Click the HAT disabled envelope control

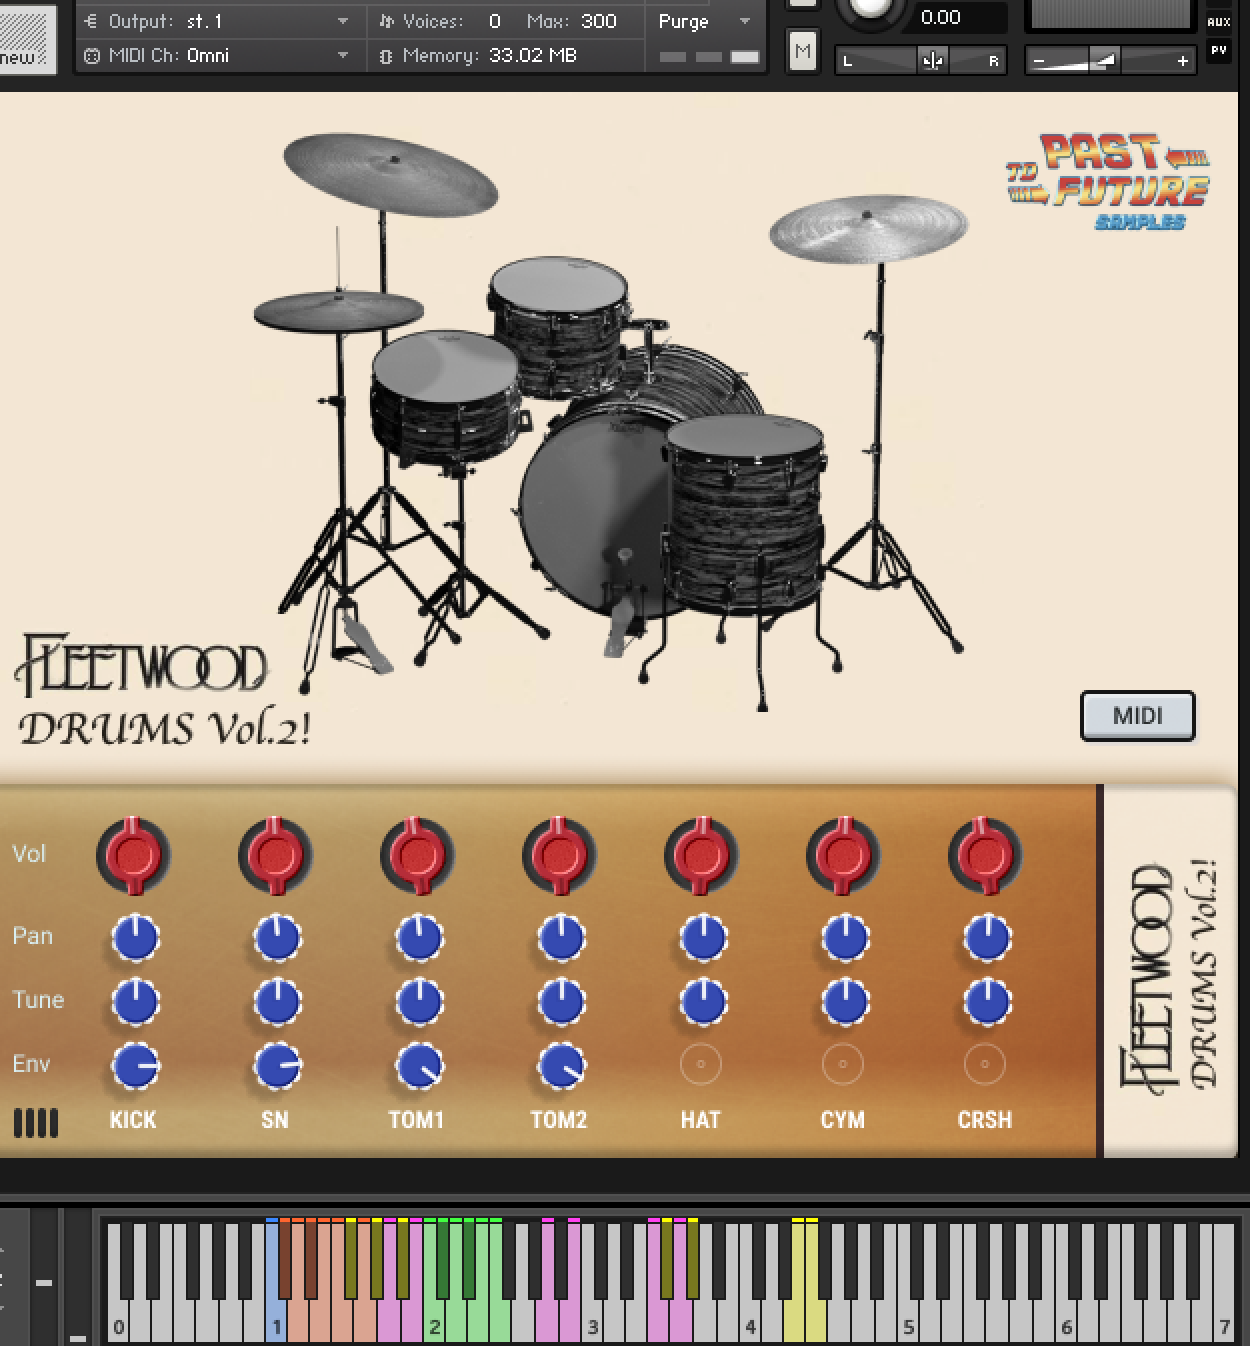701,1064
